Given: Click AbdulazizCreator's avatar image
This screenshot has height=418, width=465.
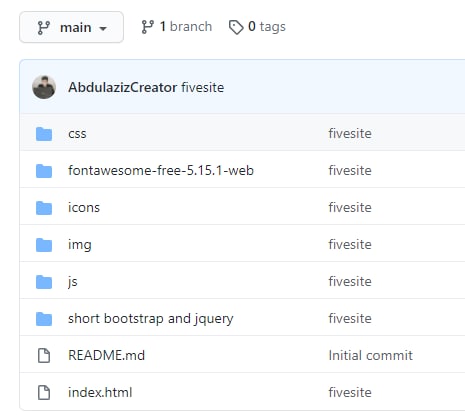Looking at the screenshot, I should click(x=44, y=87).
